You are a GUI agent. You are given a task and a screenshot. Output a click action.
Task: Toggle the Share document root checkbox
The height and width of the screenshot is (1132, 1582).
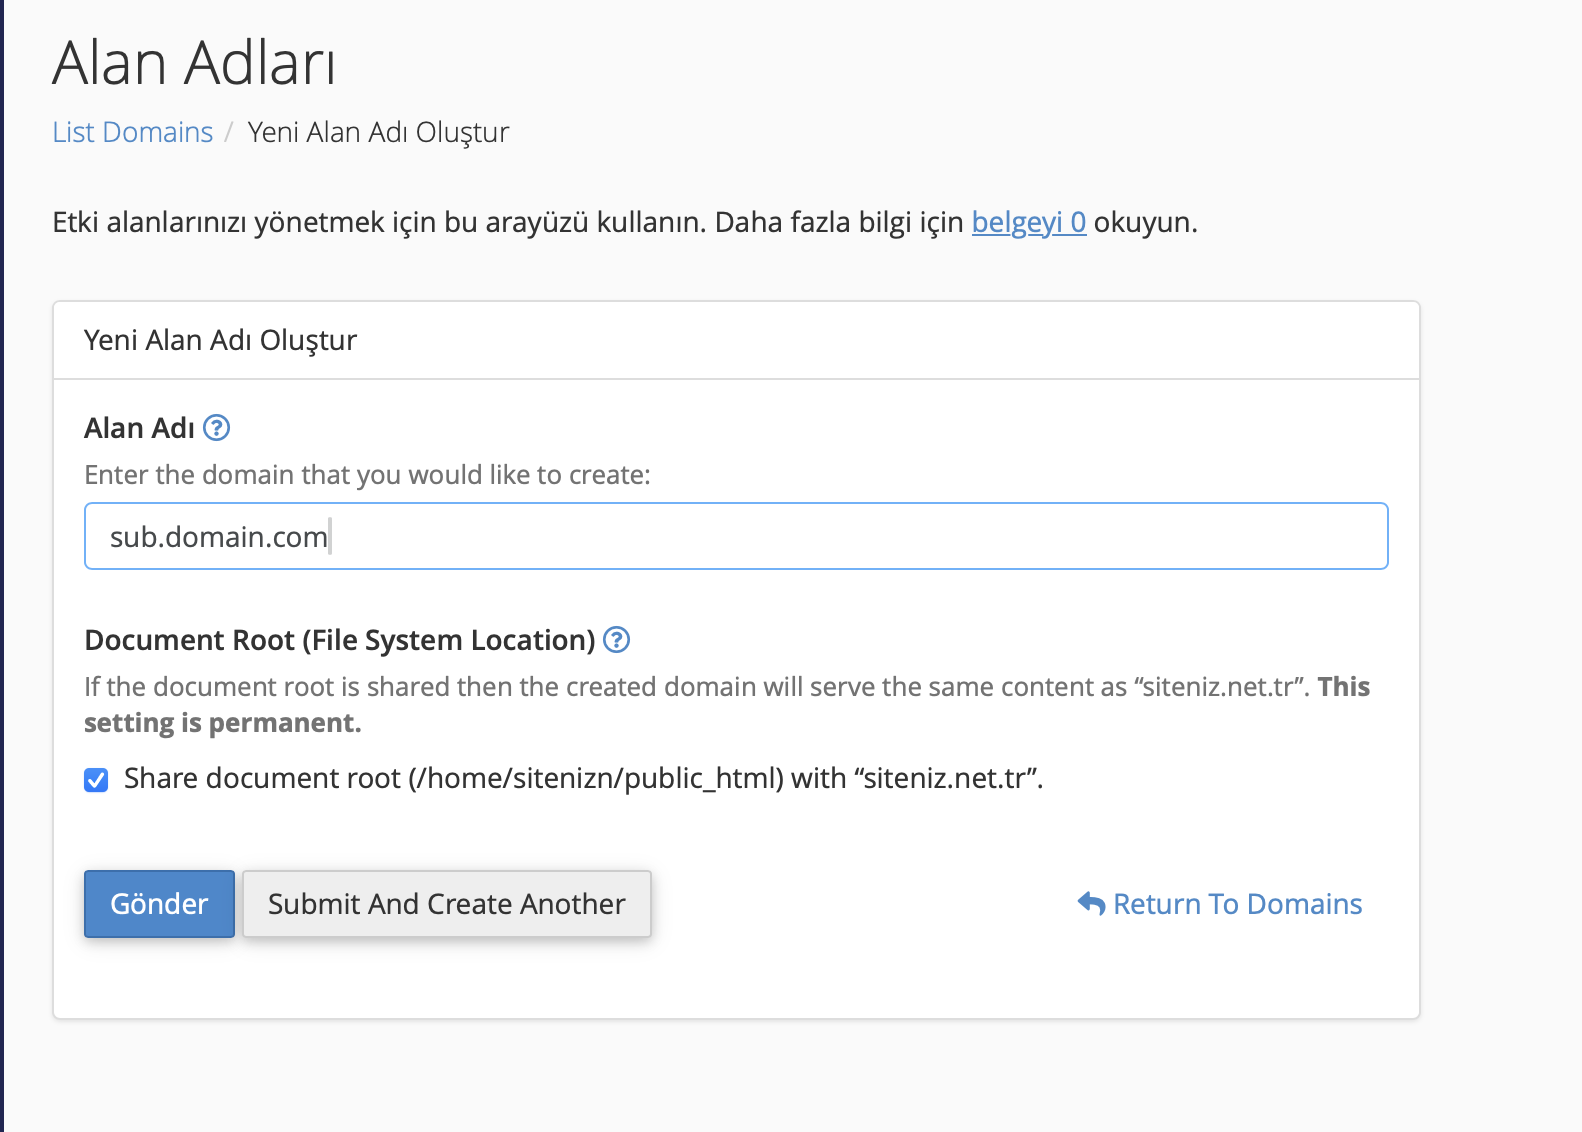point(96,780)
